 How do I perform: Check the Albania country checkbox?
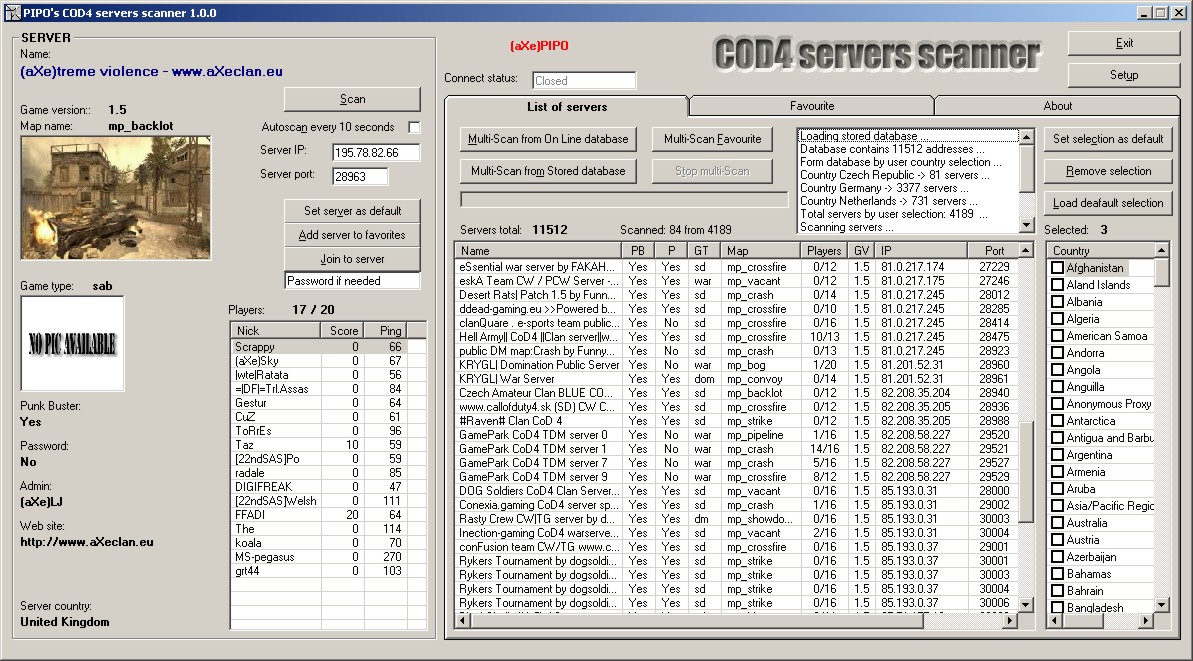(x=1057, y=301)
